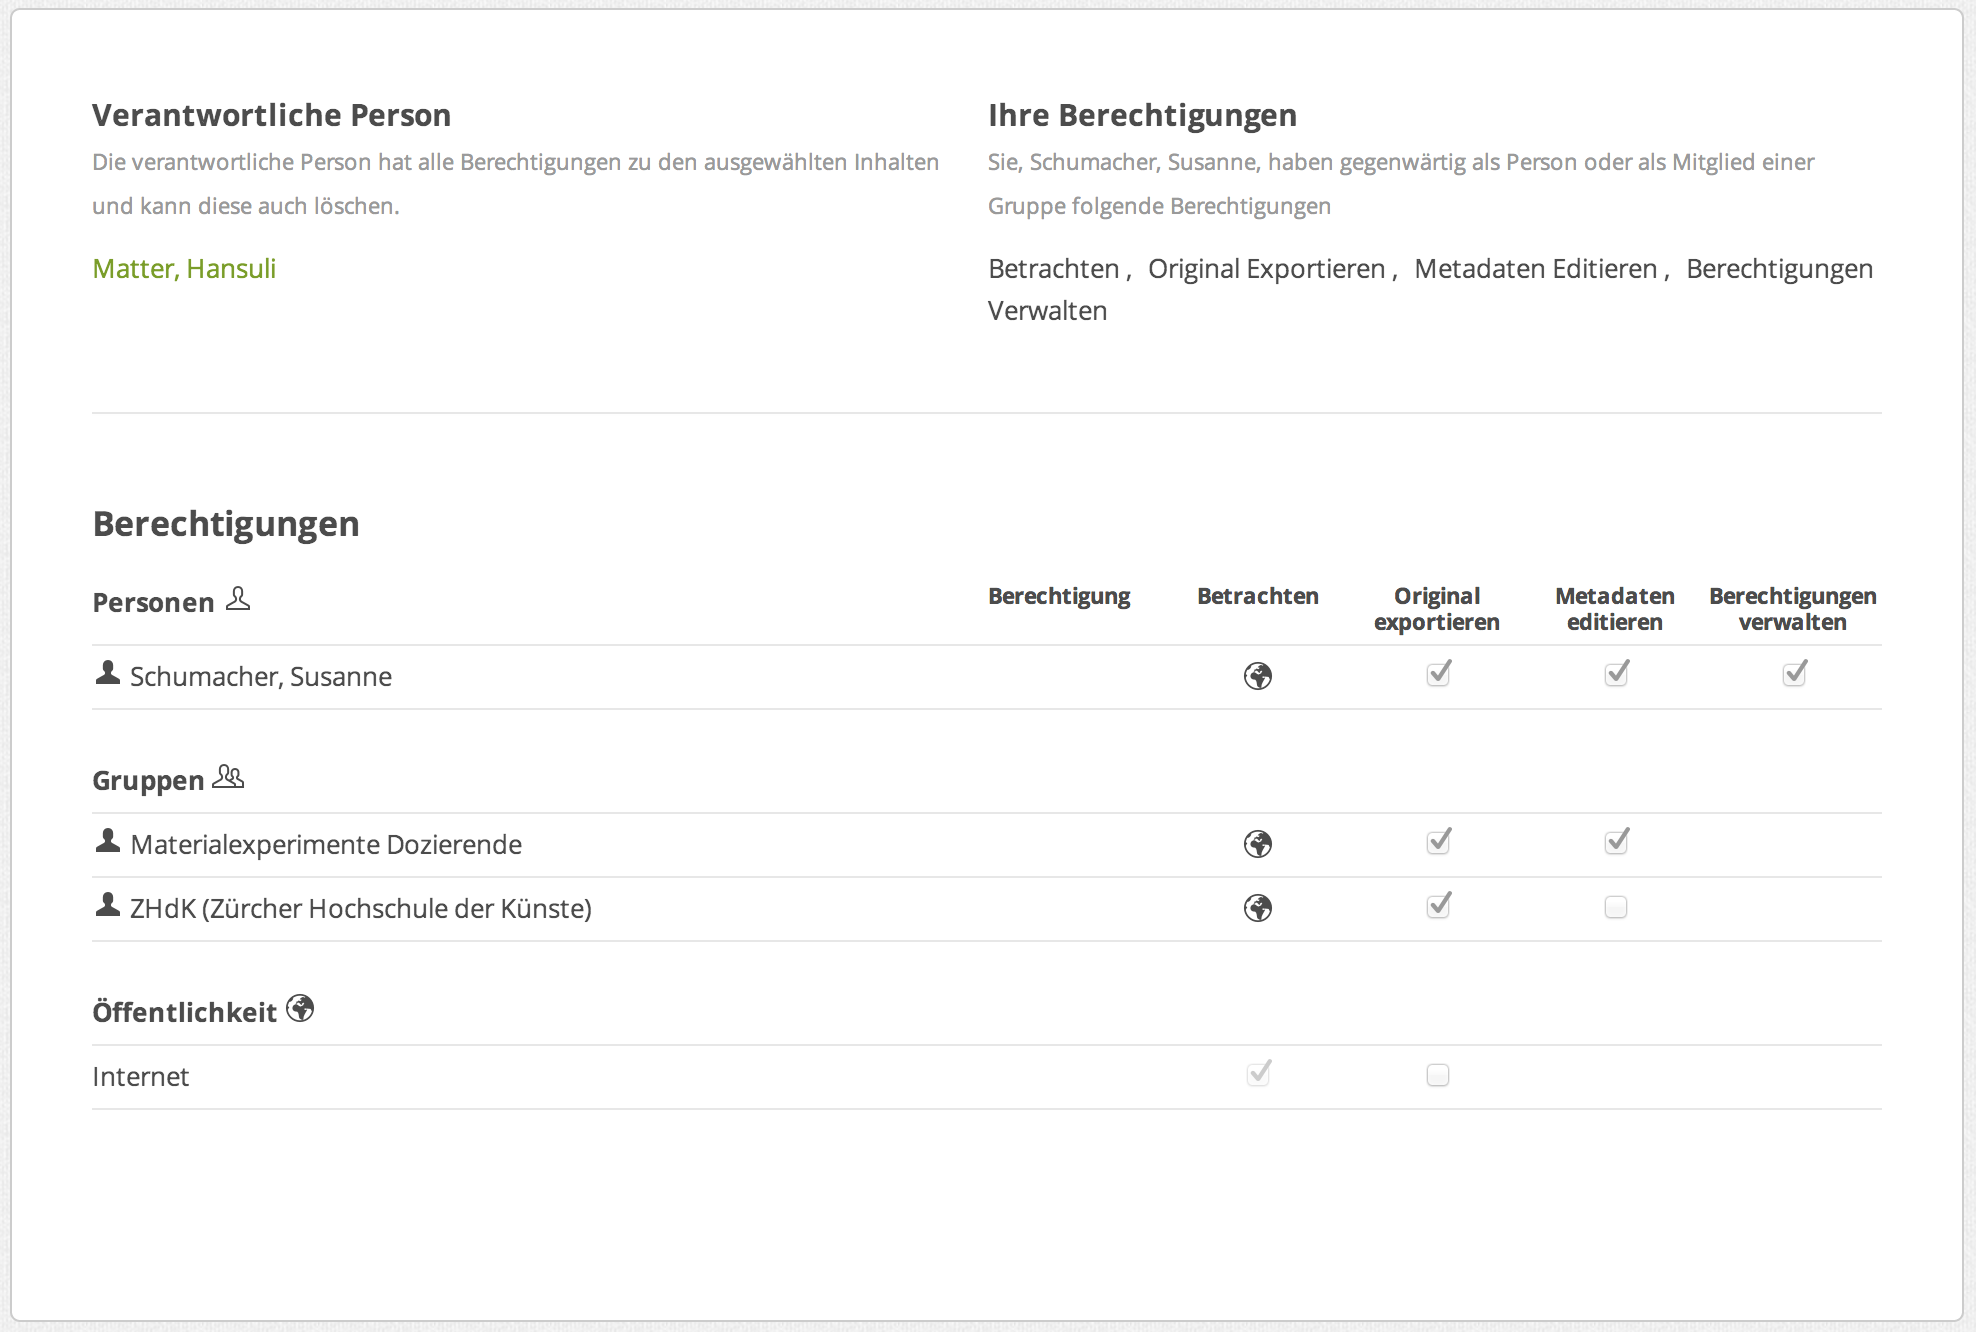Click user icon before Schumacher, Susanne
Viewport: 1976px width, 1332px height.
[108, 673]
